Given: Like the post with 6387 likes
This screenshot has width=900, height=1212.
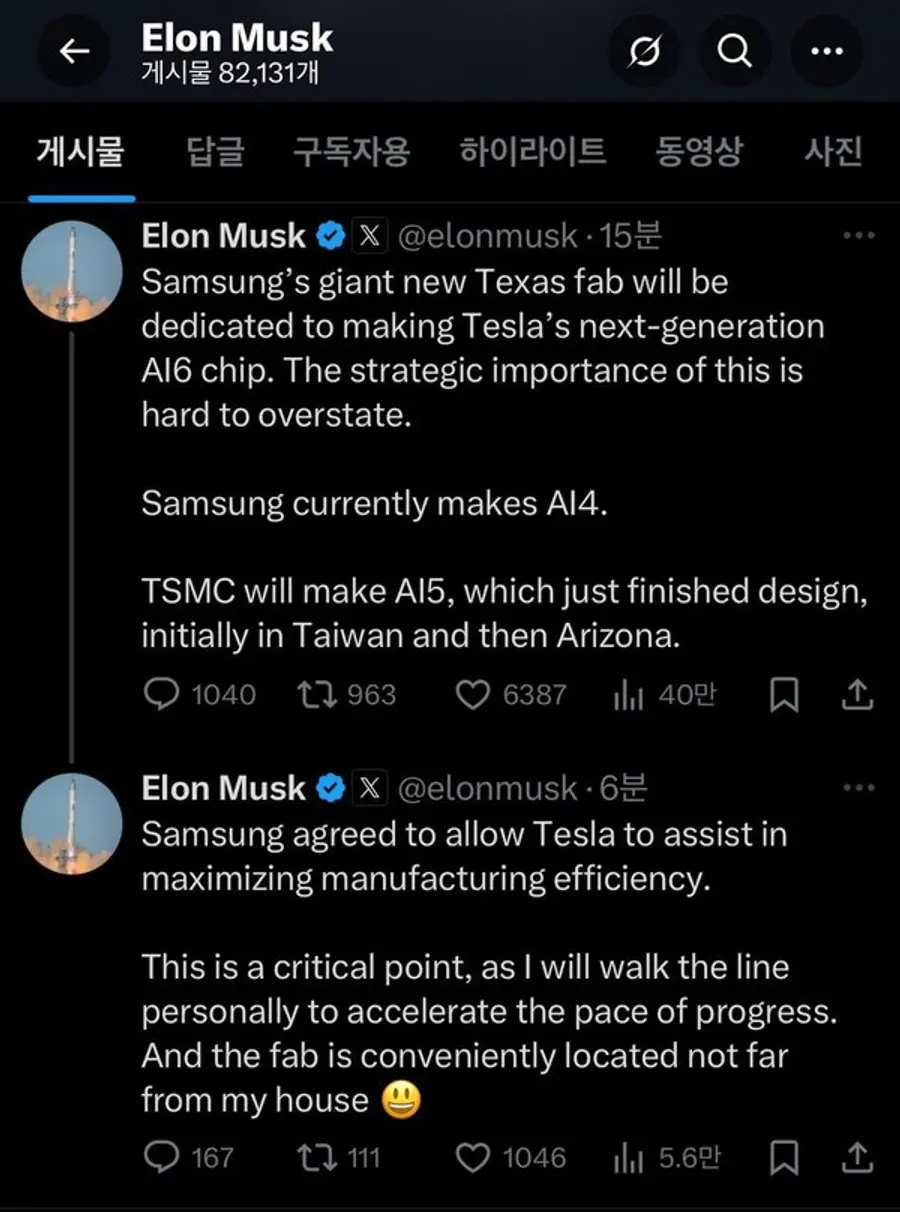Looking at the screenshot, I should point(473,695).
